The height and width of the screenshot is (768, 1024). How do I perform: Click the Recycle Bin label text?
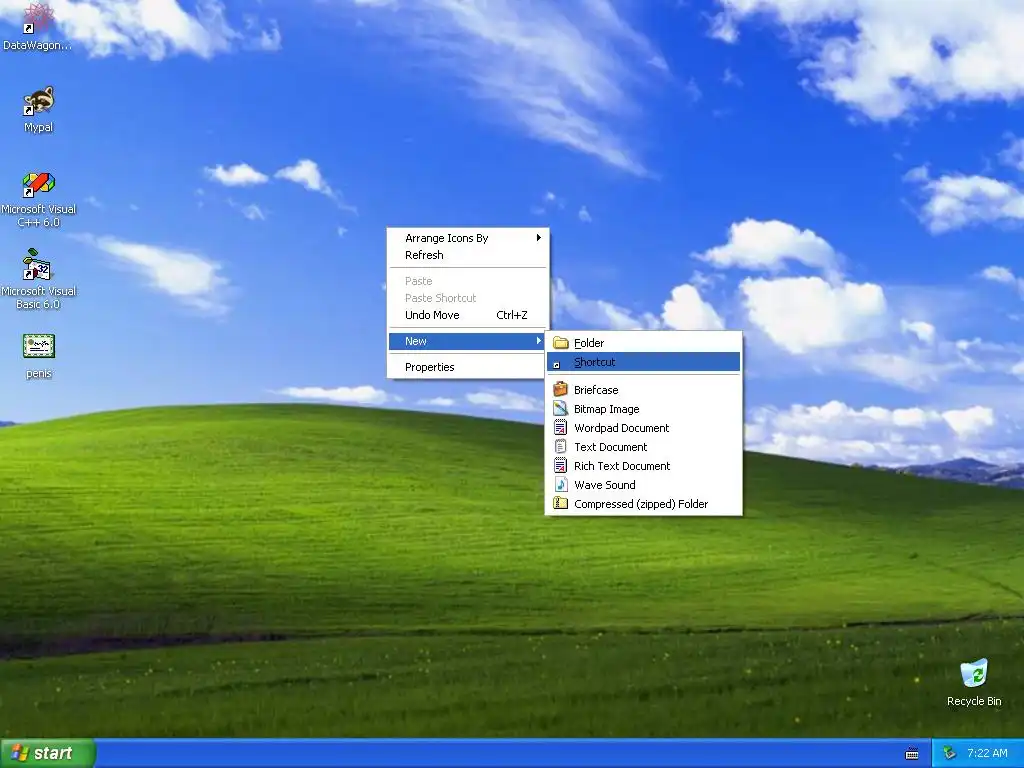974,701
